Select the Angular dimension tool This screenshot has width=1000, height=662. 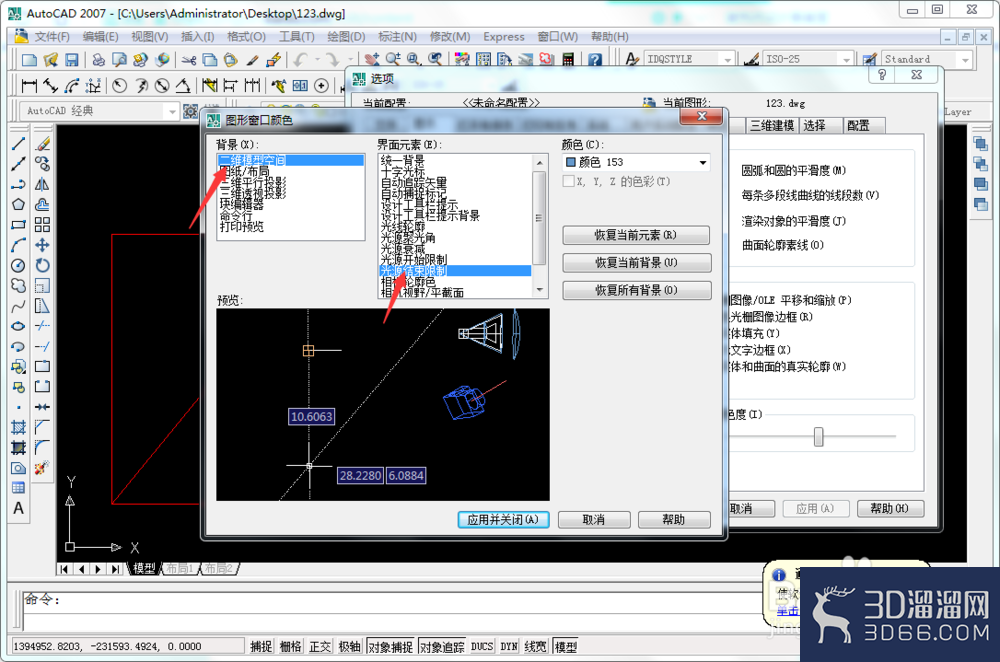coord(183,85)
